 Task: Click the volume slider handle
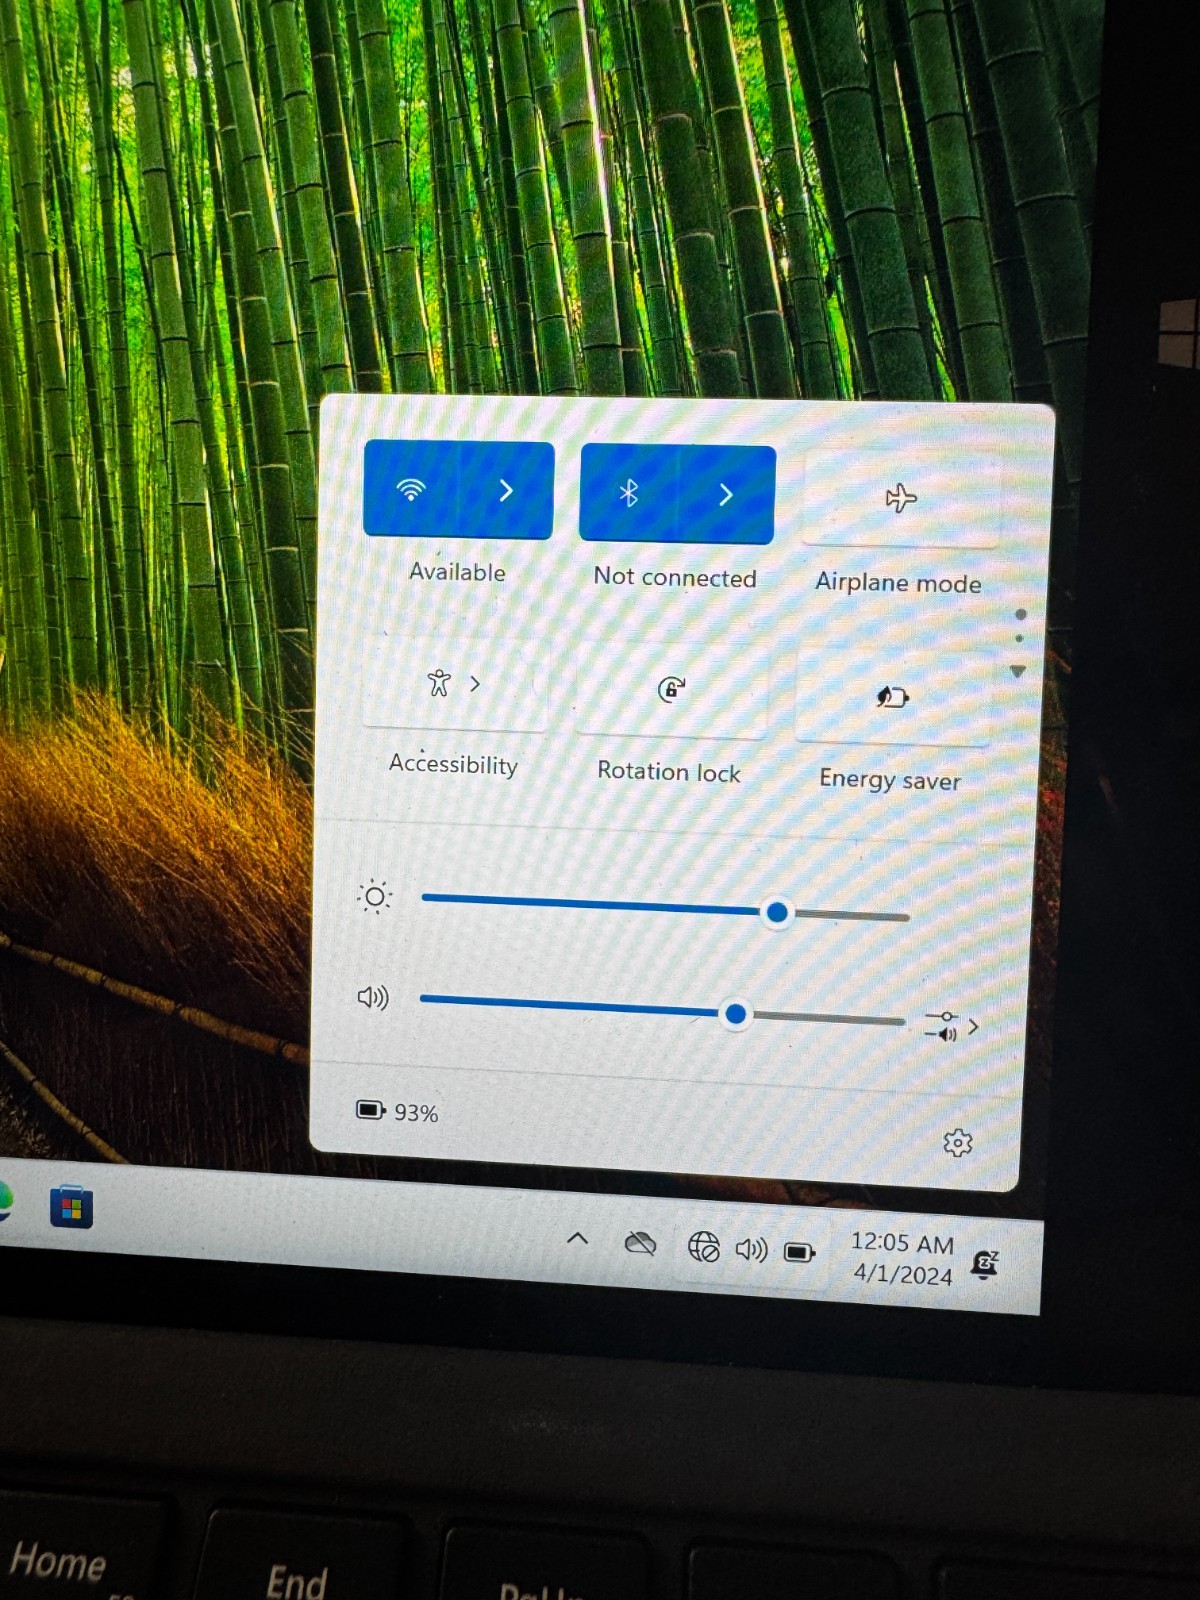[x=736, y=1014]
